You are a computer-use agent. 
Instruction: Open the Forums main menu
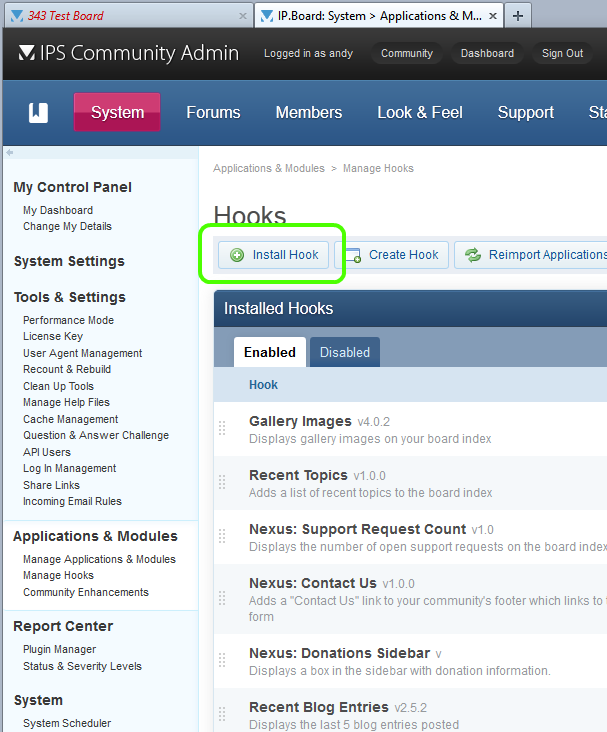(x=213, y=113)
